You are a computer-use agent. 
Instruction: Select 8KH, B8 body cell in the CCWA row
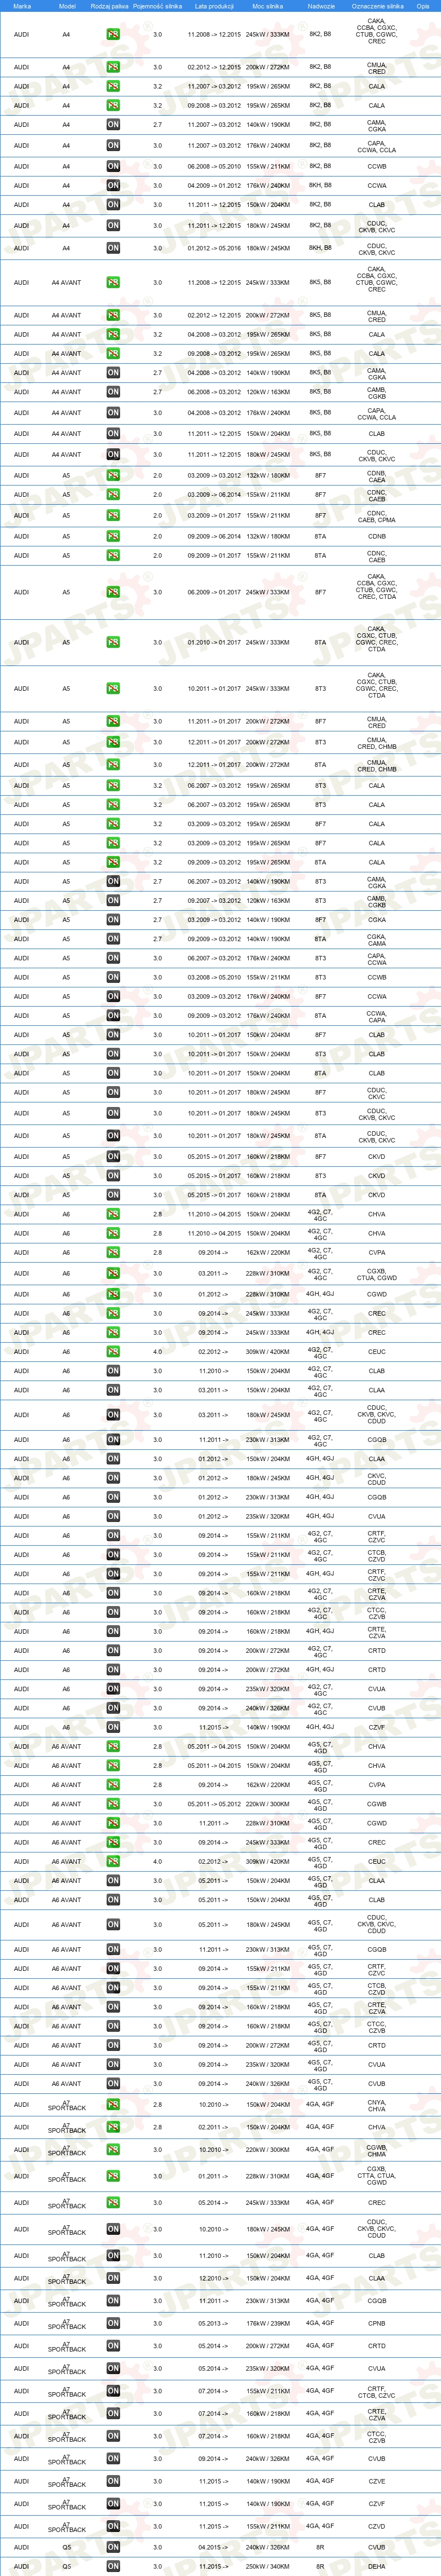(321, 185)
